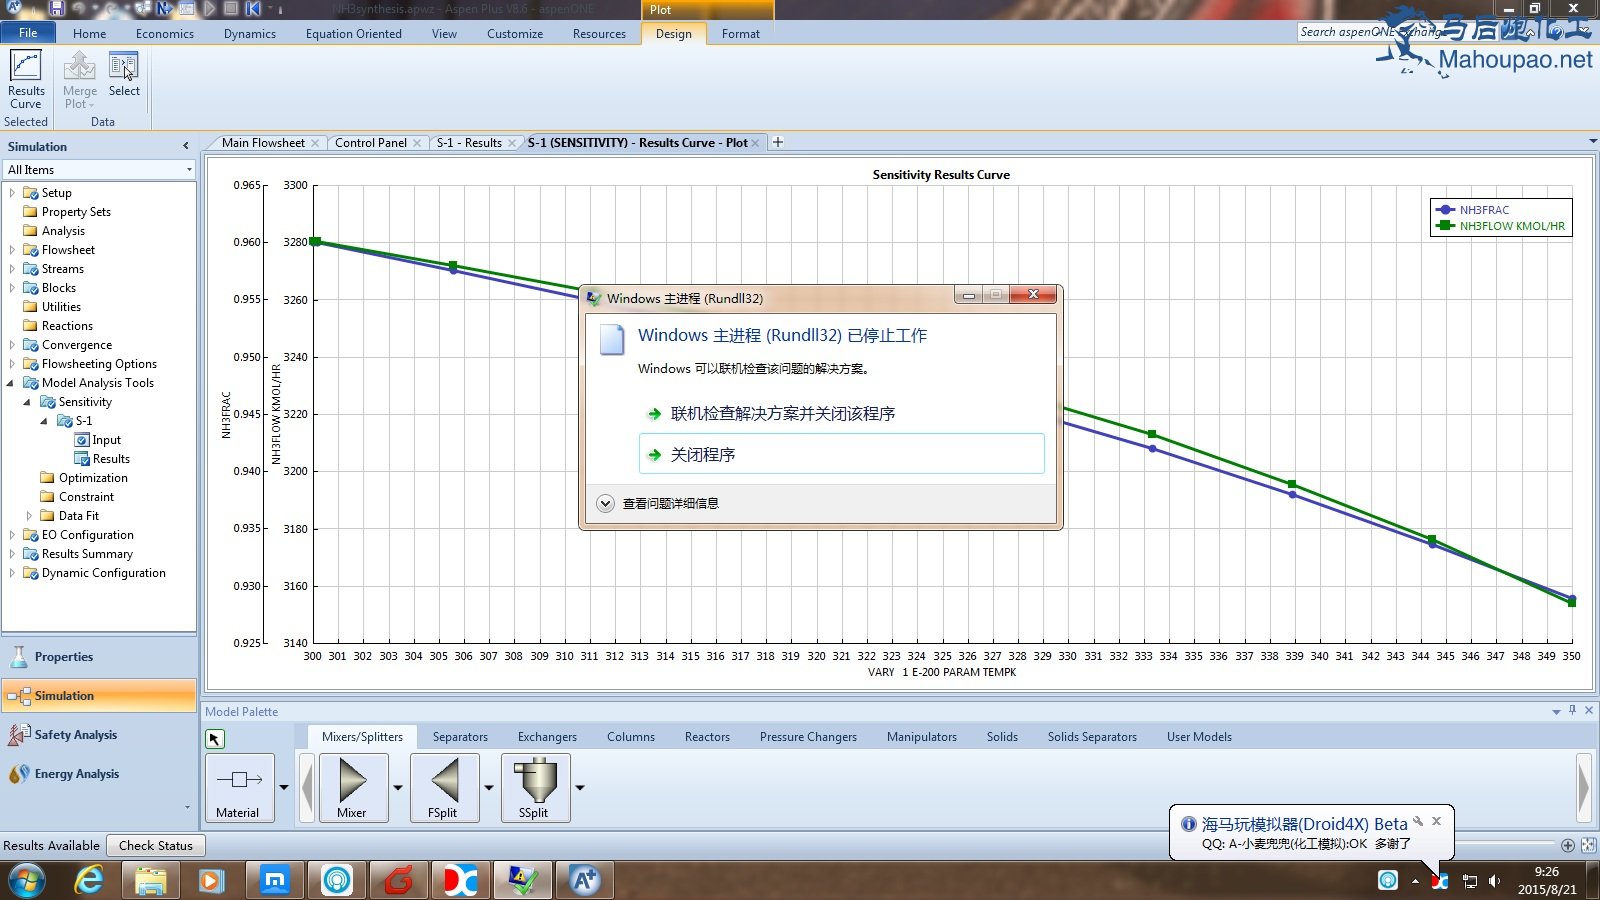Switch to the Home ribbon tab
Viewport: 1600px width, 900px height.
tap(89, 33)
